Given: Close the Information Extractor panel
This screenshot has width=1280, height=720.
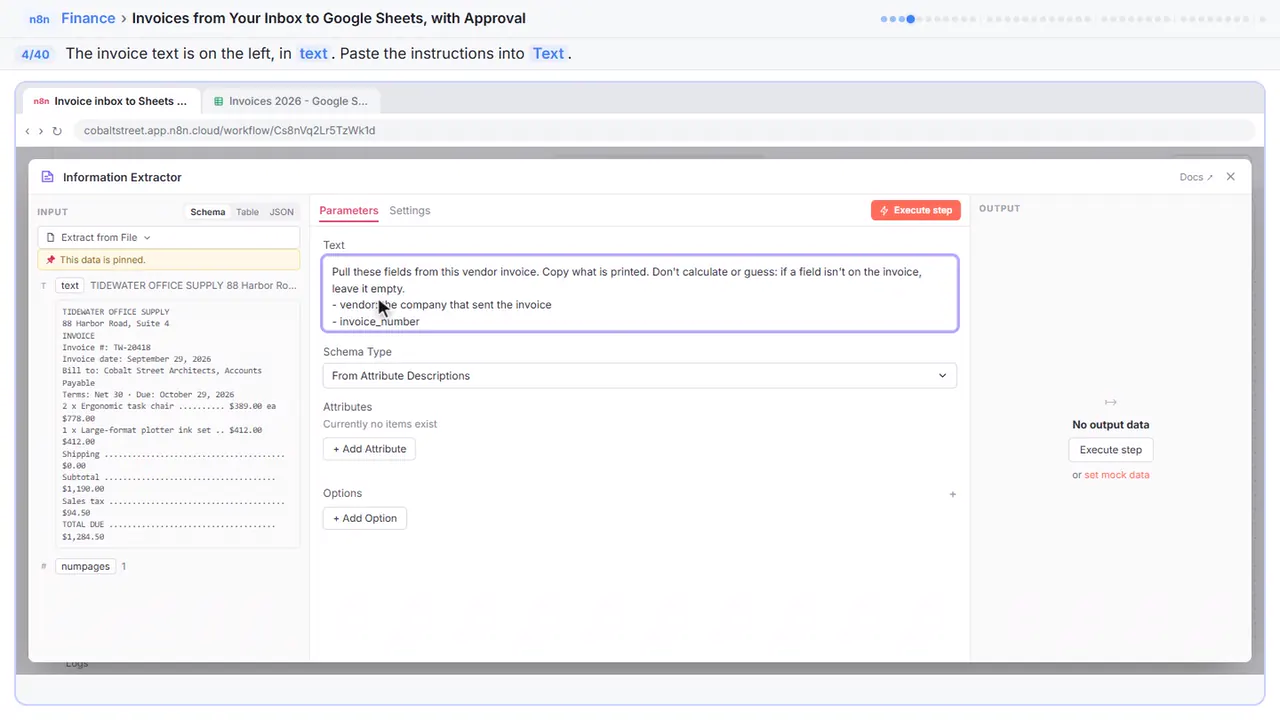Looking at the screenshot, I should click(x=1230, y=177).
